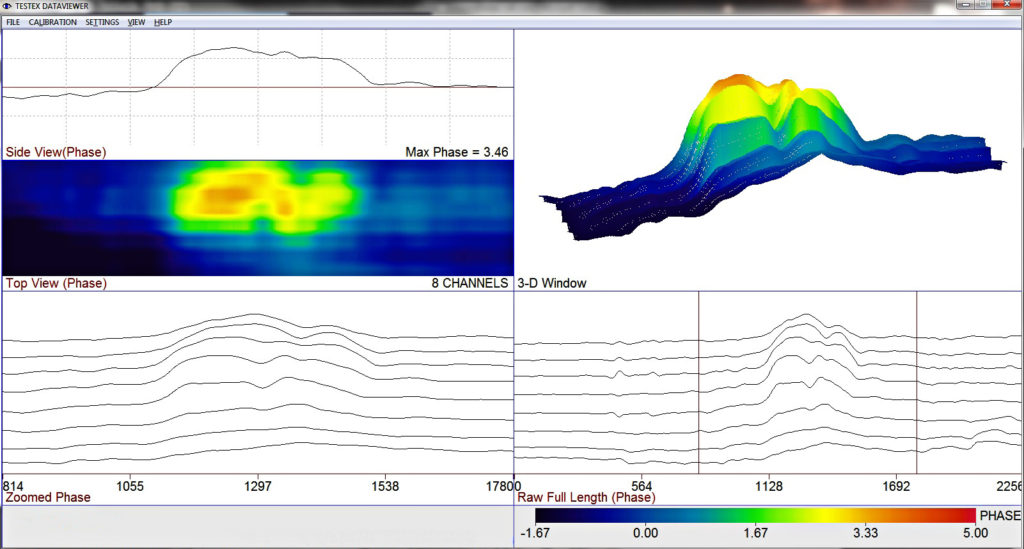Viewport: 1024px width, 549px height.
Task: Minimize the Testex DataViewer window
Action: click(x=965, y=5)
